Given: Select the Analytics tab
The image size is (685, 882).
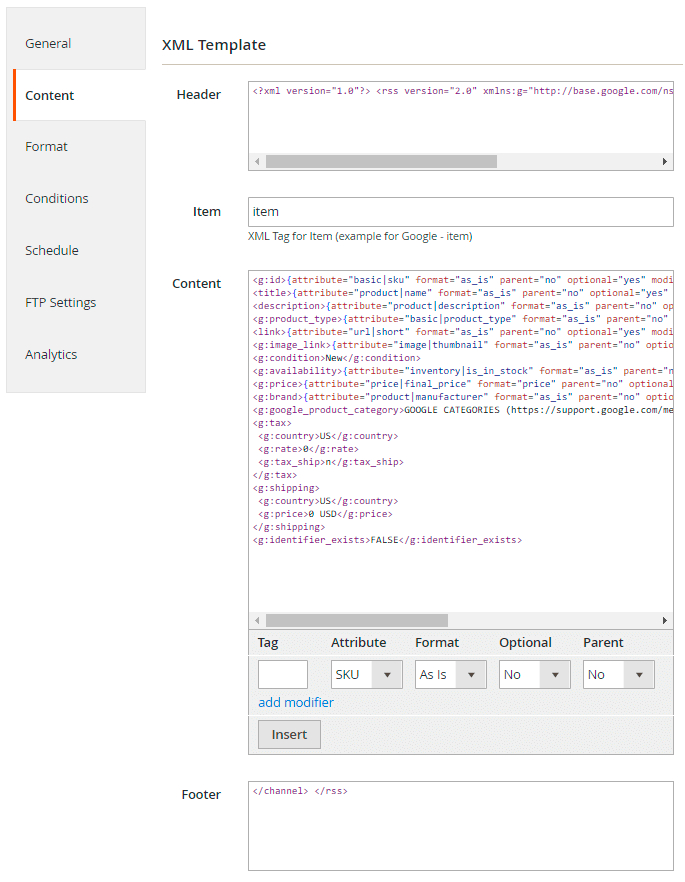Looking at the screenshot, I should (x=51, y=355).
